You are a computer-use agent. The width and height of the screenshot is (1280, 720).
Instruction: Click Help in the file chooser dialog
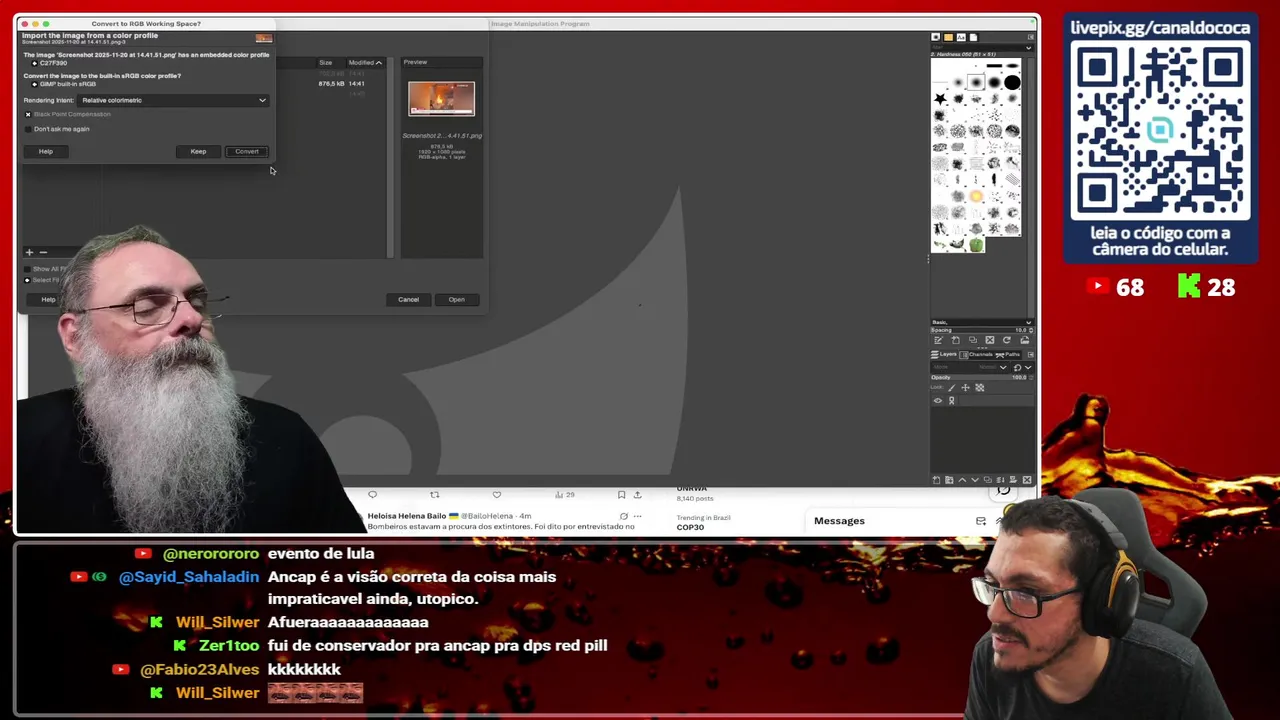click(x=48, y=299)
